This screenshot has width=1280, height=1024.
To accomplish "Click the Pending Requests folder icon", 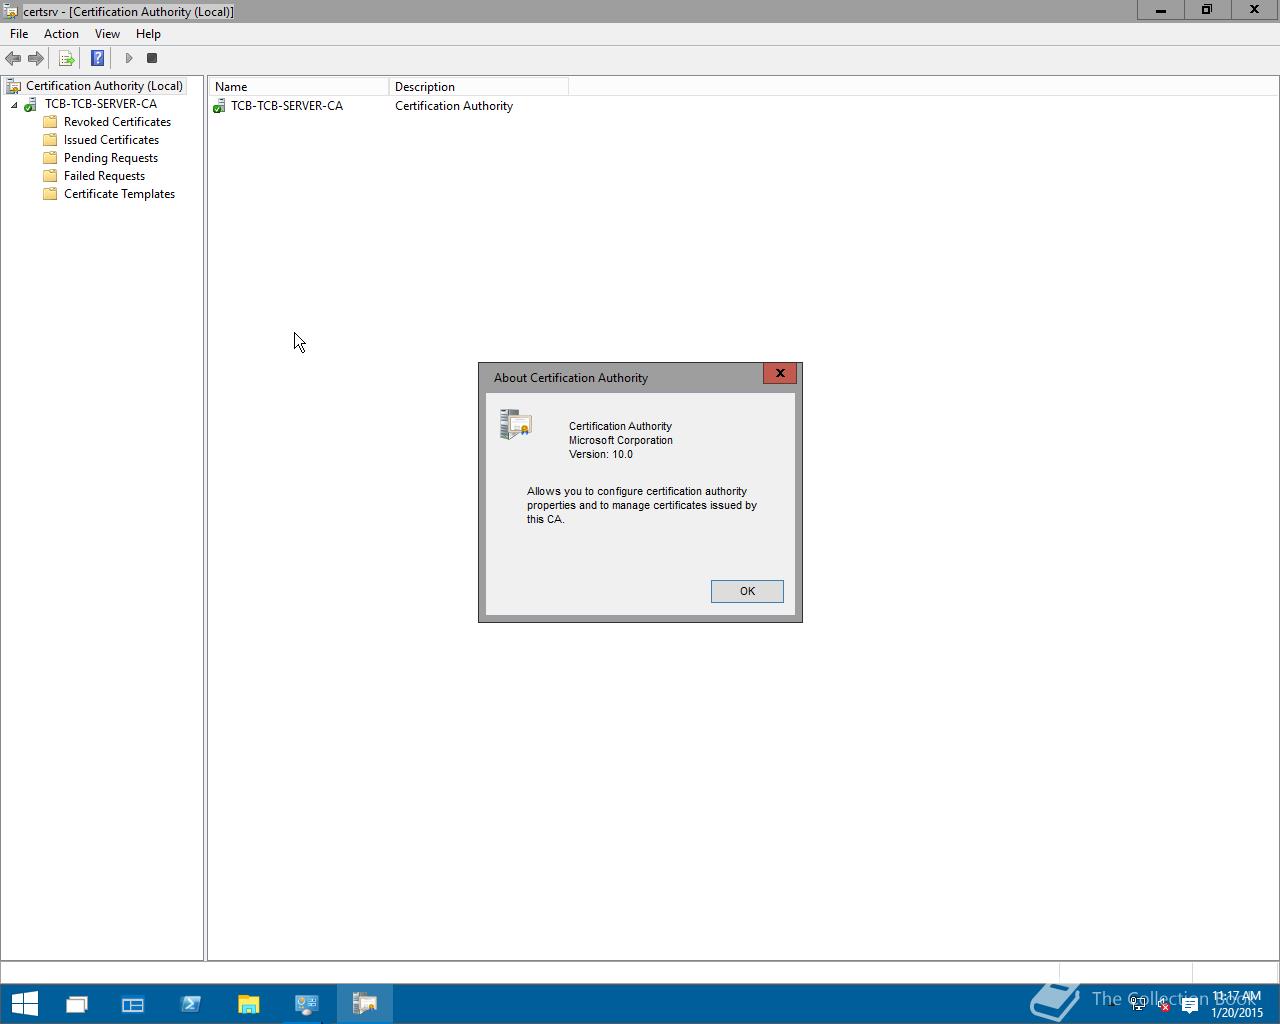I will [x=50, y=158].
